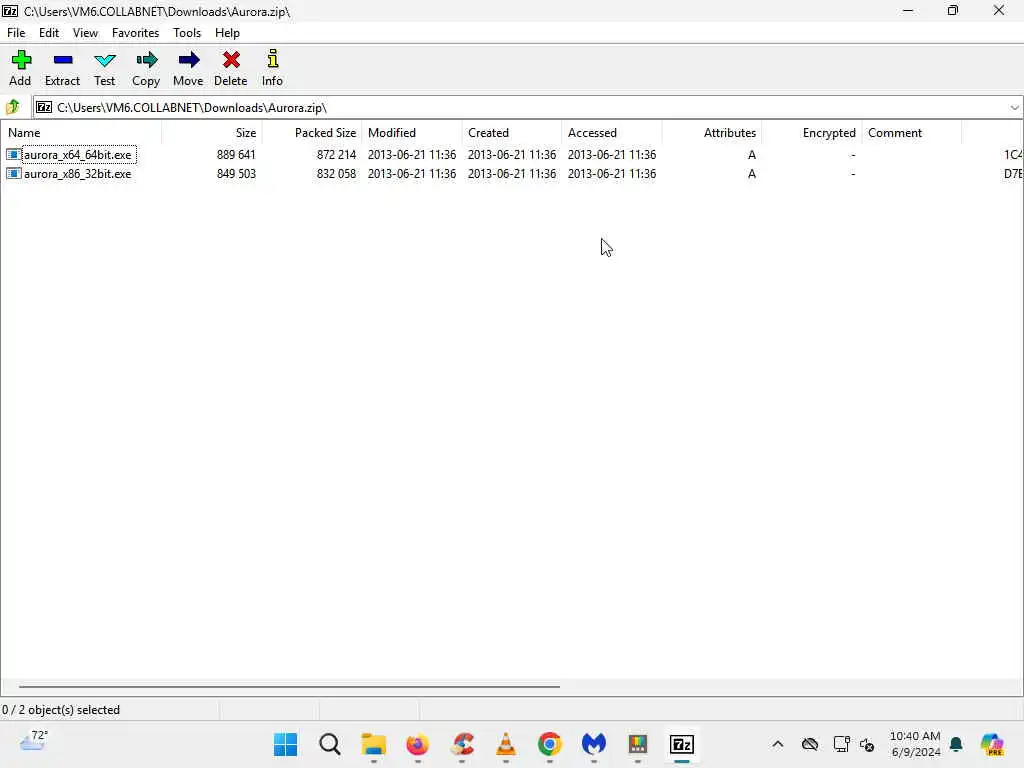
Task: Open the View menu
Action: pyautogui.click(x=85, y=33)
